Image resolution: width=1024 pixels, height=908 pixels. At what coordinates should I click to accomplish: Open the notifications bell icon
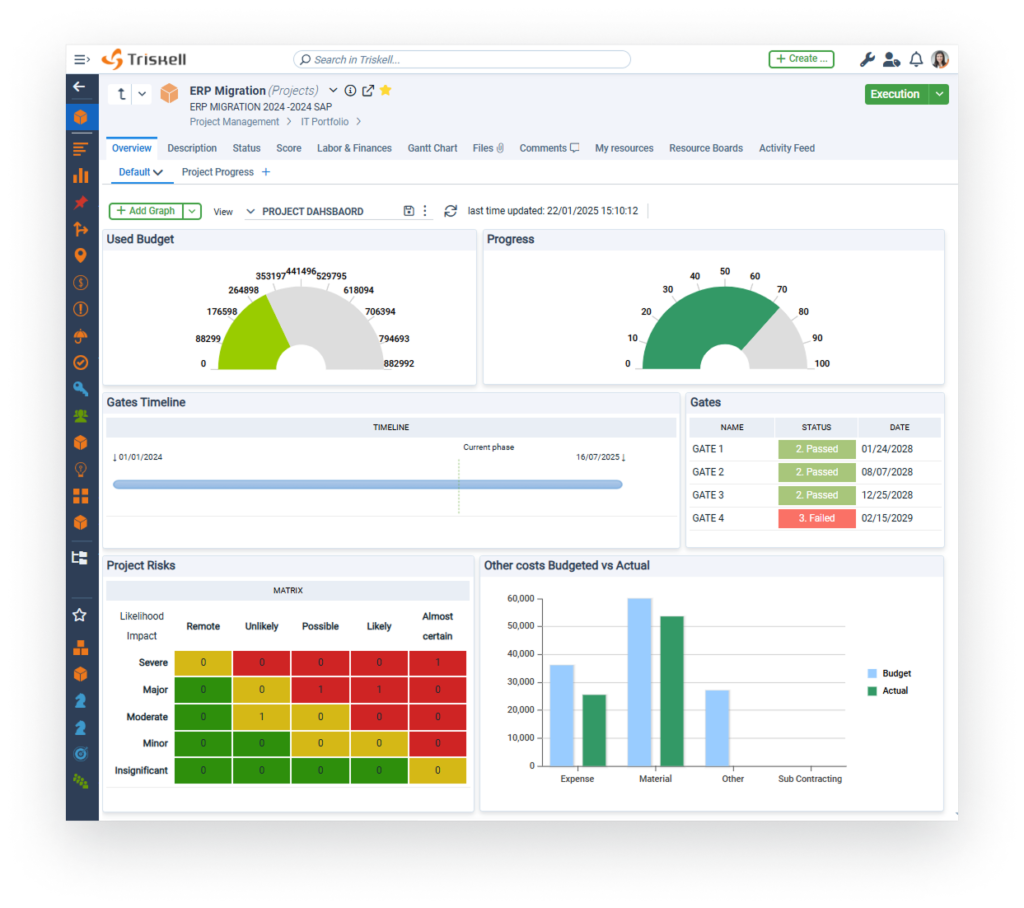[916, 59]
